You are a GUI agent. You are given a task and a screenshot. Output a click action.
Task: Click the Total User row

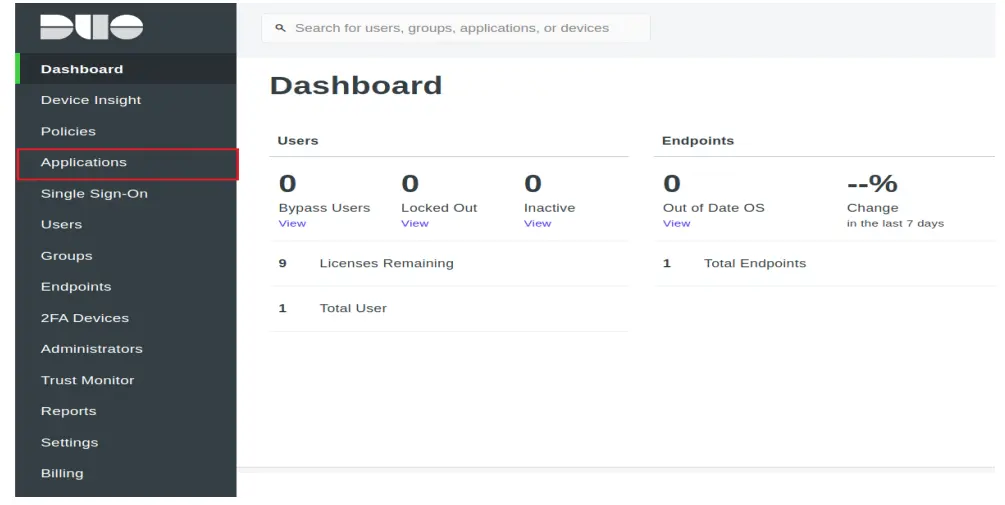coord(449,308)
